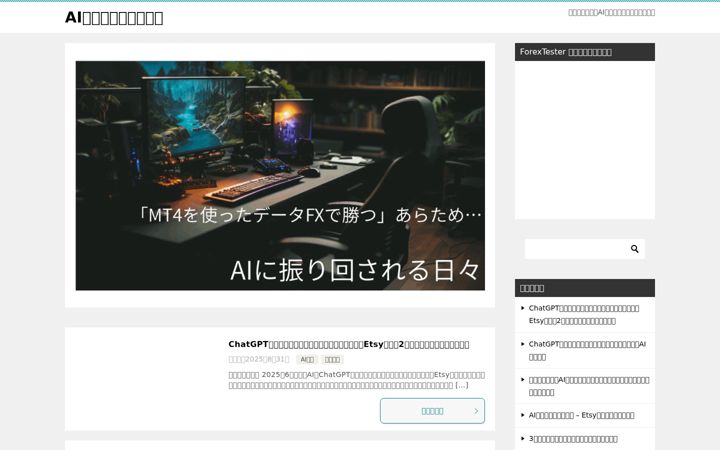
Task: Open the ChatGPT Etsy article title in post card
Action: [x=349, y=344]
